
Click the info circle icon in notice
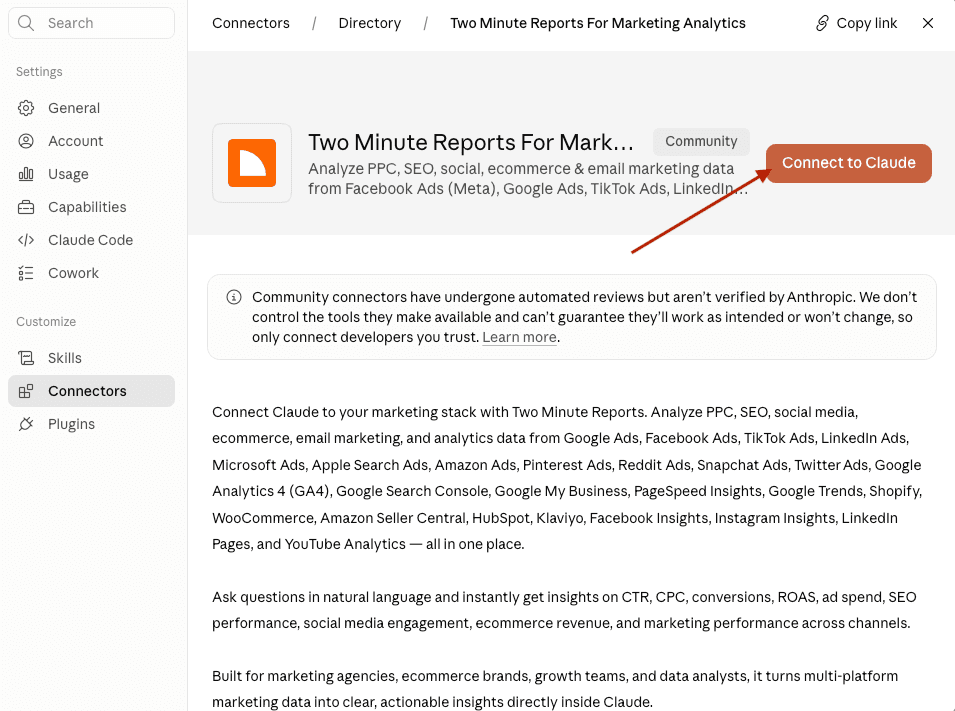coord(234,297)
